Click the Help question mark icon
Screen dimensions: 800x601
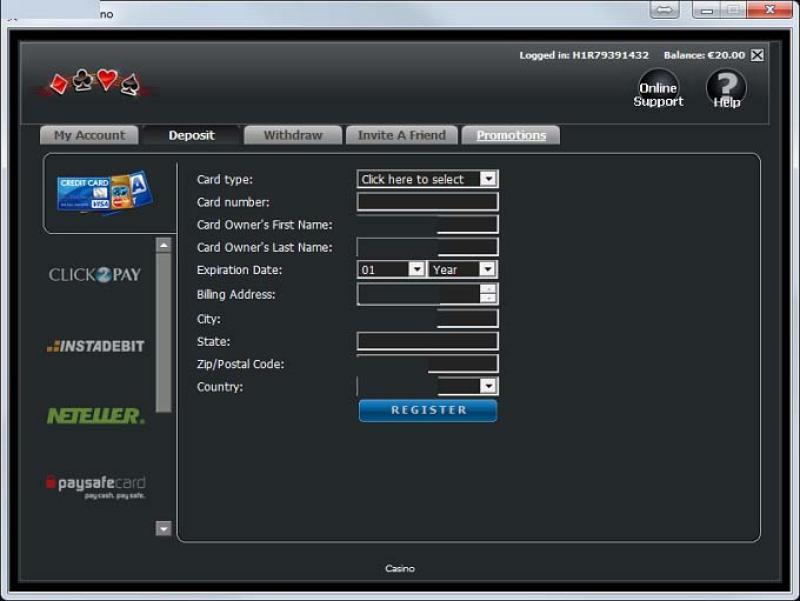click(x=726, y=90)
